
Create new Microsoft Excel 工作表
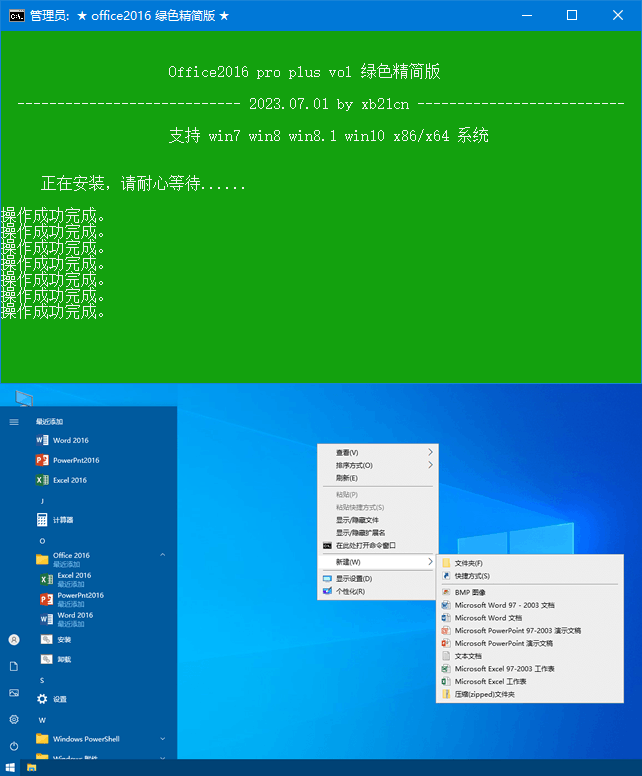(x=530, y=681)
